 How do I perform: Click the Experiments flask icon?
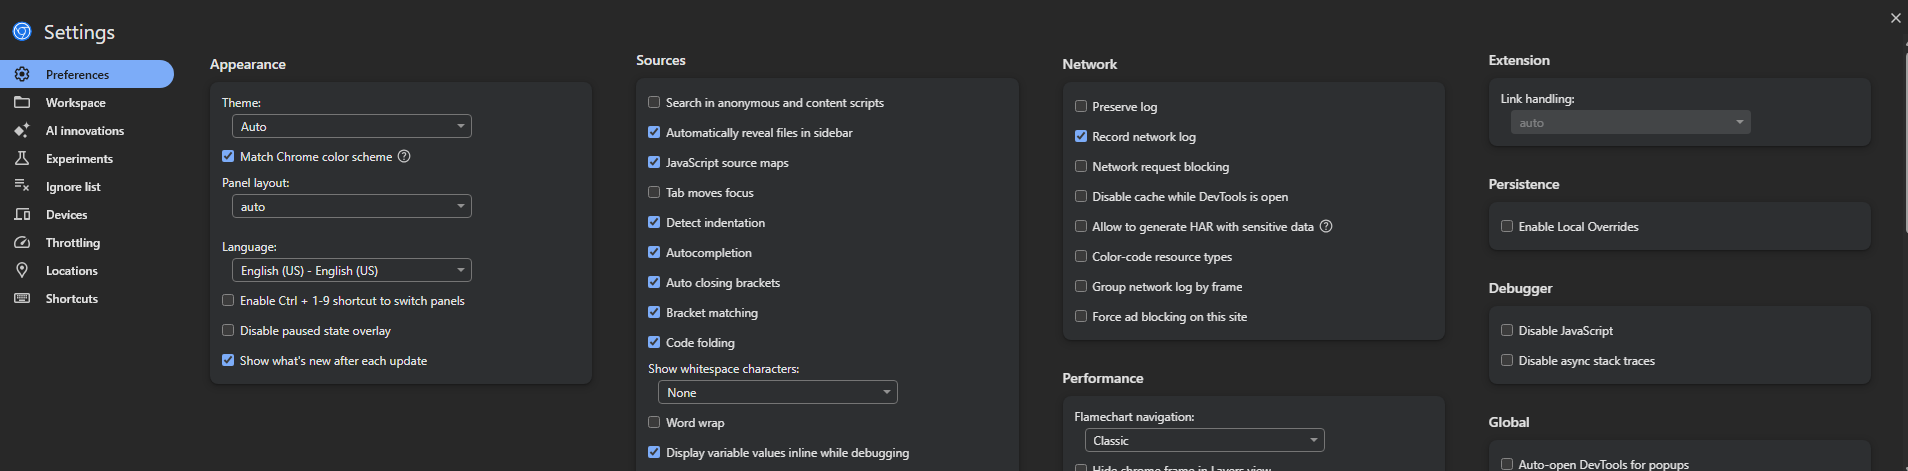(22, 158)
